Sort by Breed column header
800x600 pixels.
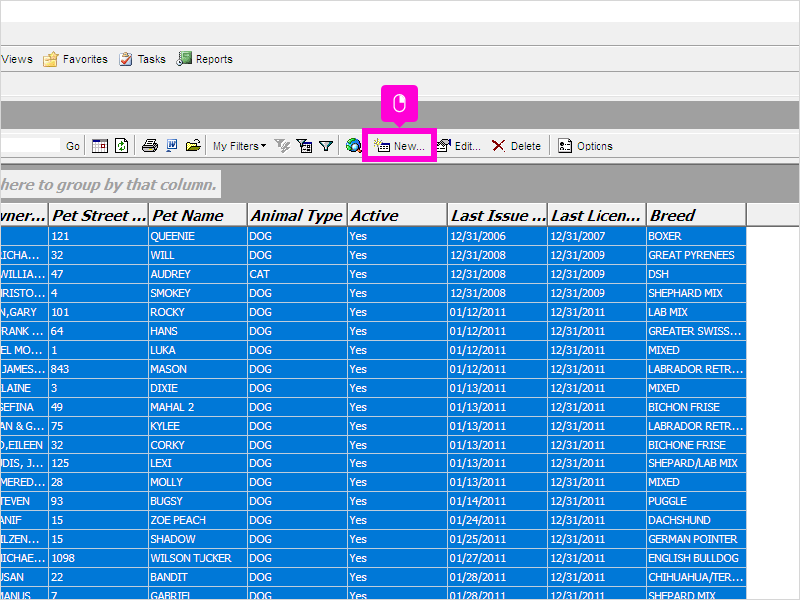[x=696, y=215]
